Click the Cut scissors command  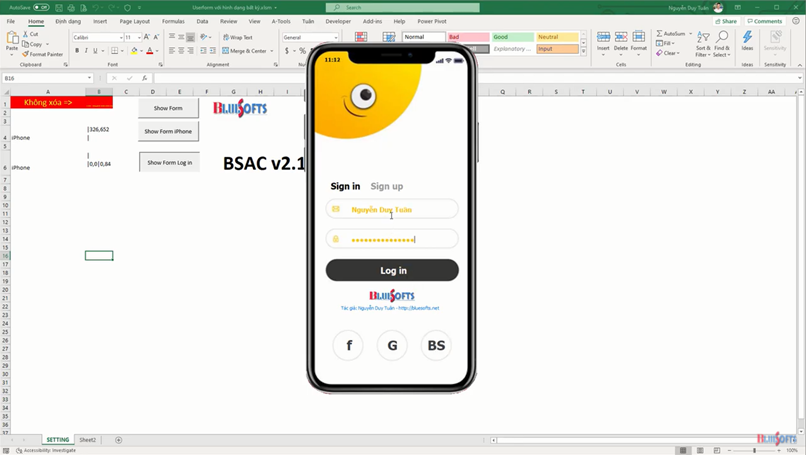pos(30,34)
